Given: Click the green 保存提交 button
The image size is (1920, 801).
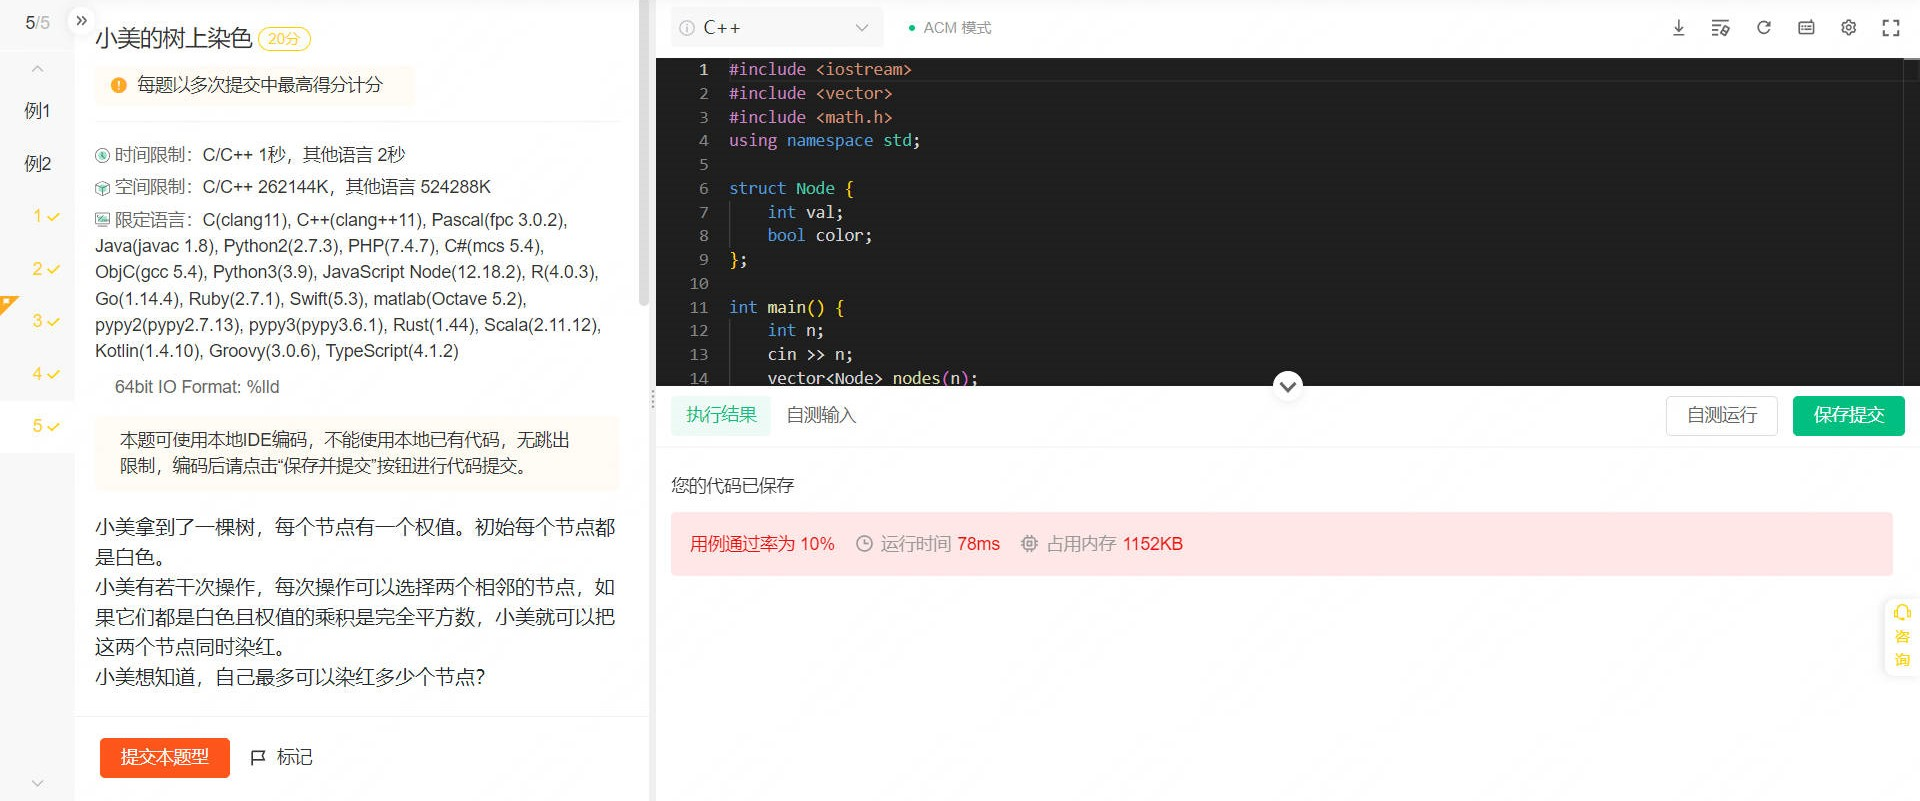Looking at the screenshot, I should coord(1848,415).
